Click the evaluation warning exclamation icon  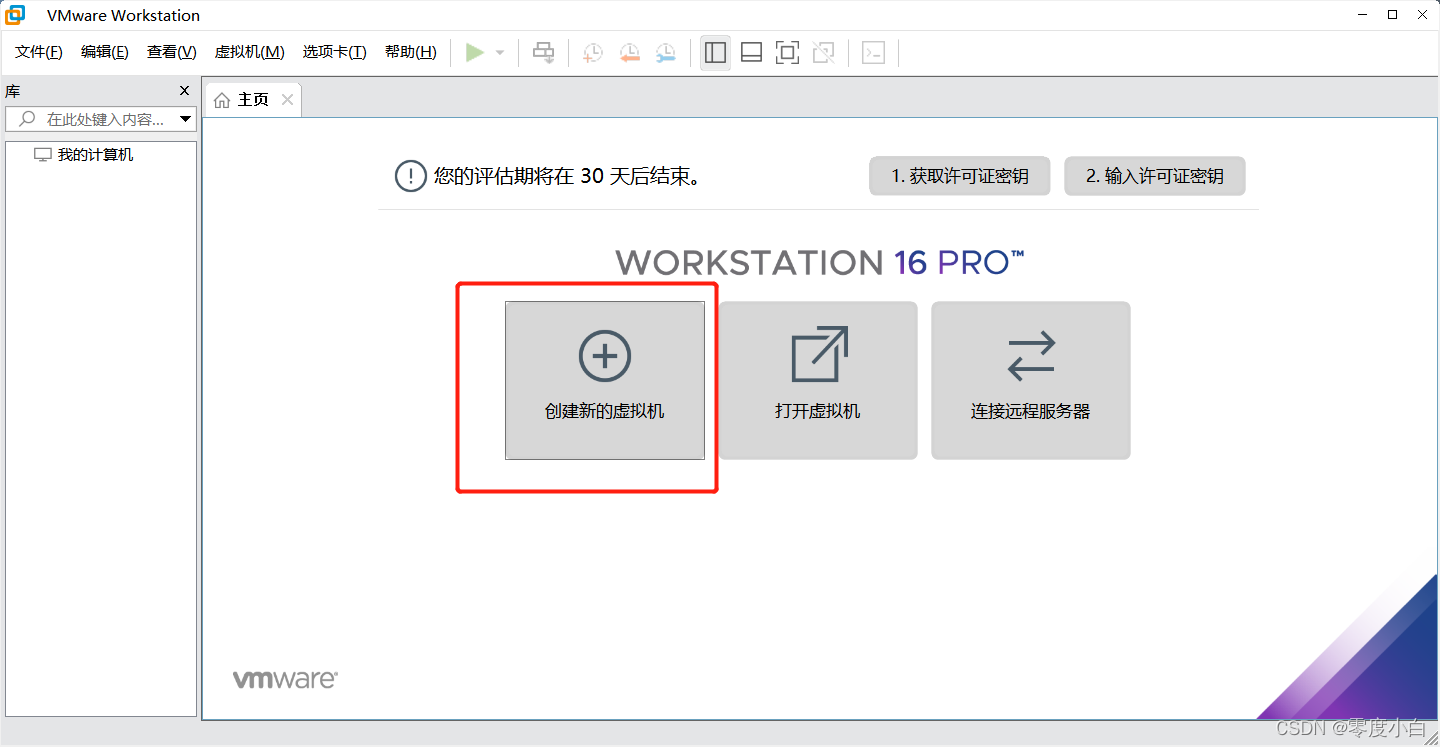tap(411, 176)
